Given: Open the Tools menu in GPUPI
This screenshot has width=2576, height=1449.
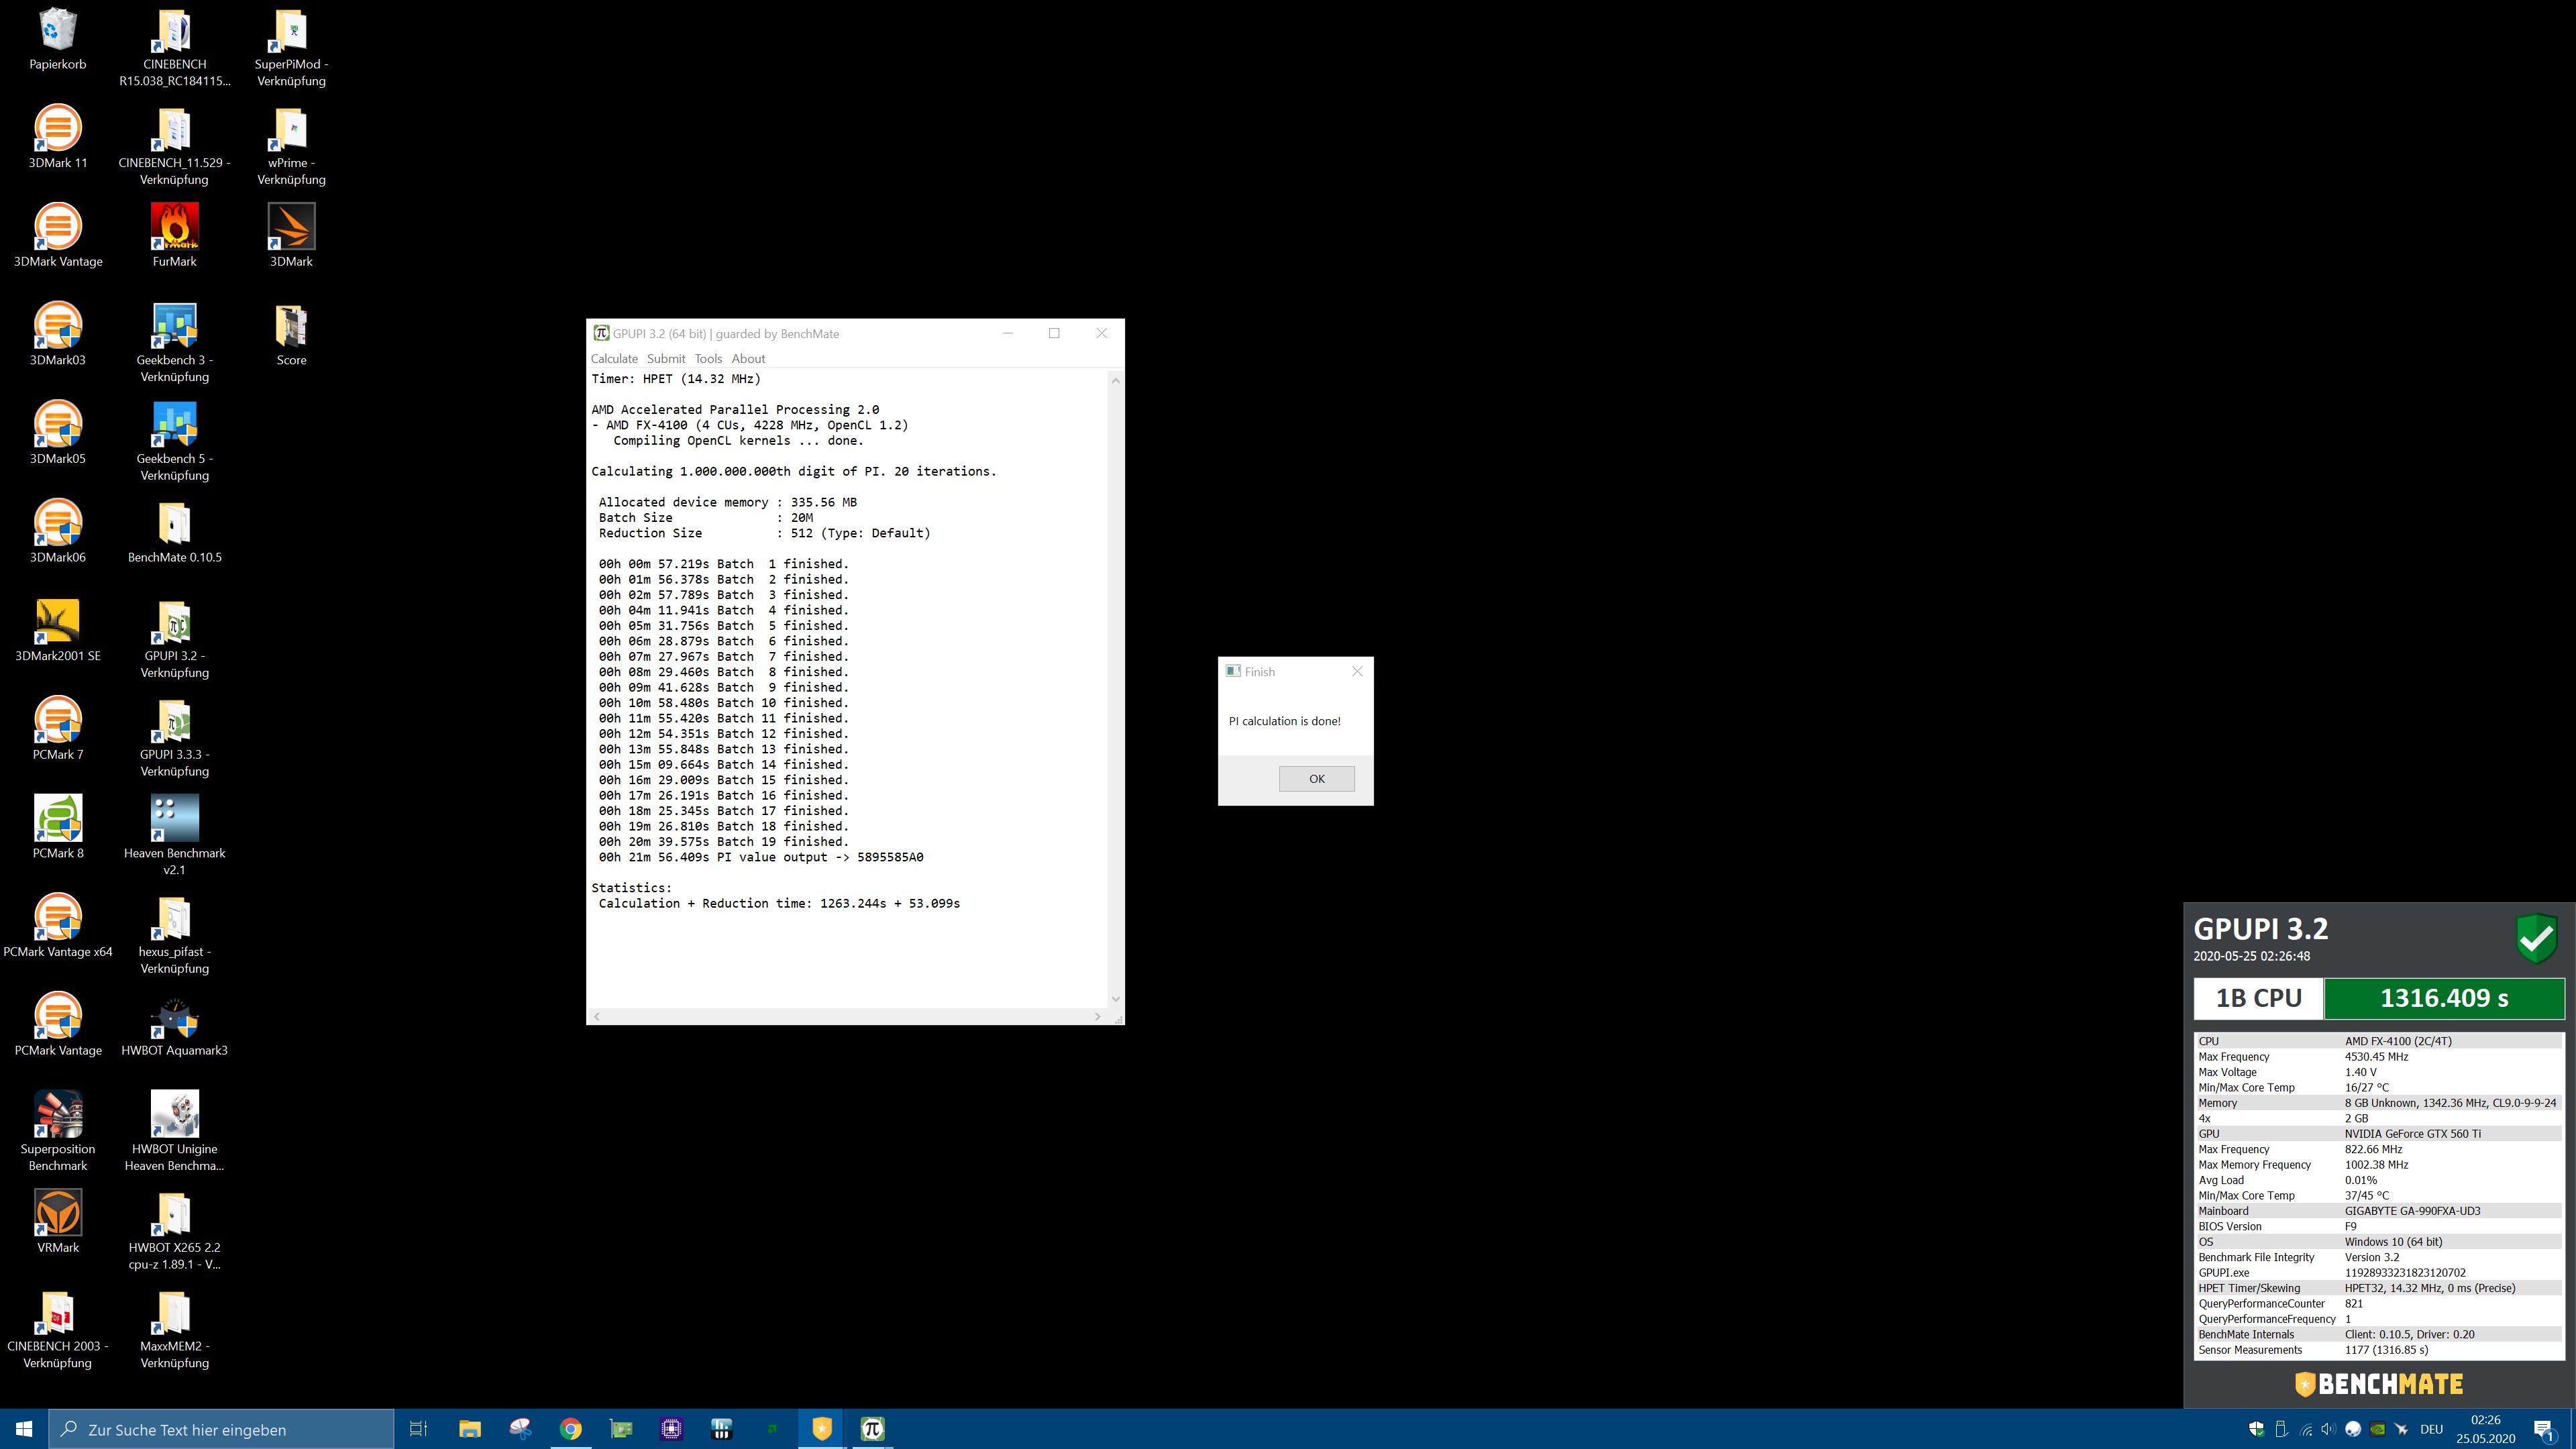Looking at the screenshot, I should pos(708,359).
